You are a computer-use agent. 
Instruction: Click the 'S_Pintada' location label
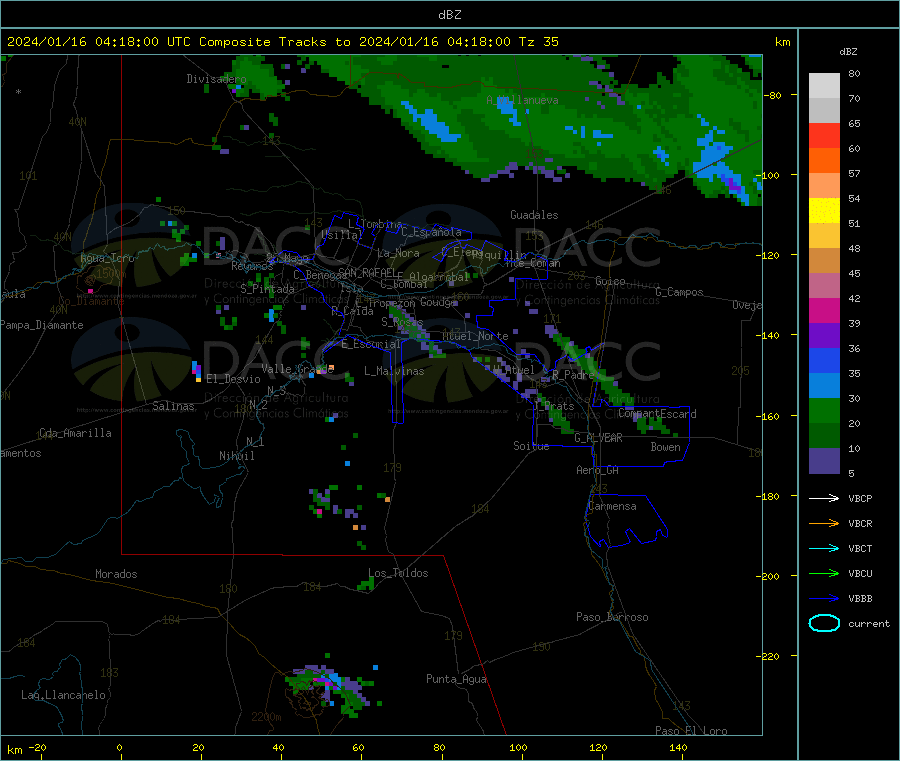(267, 289)
